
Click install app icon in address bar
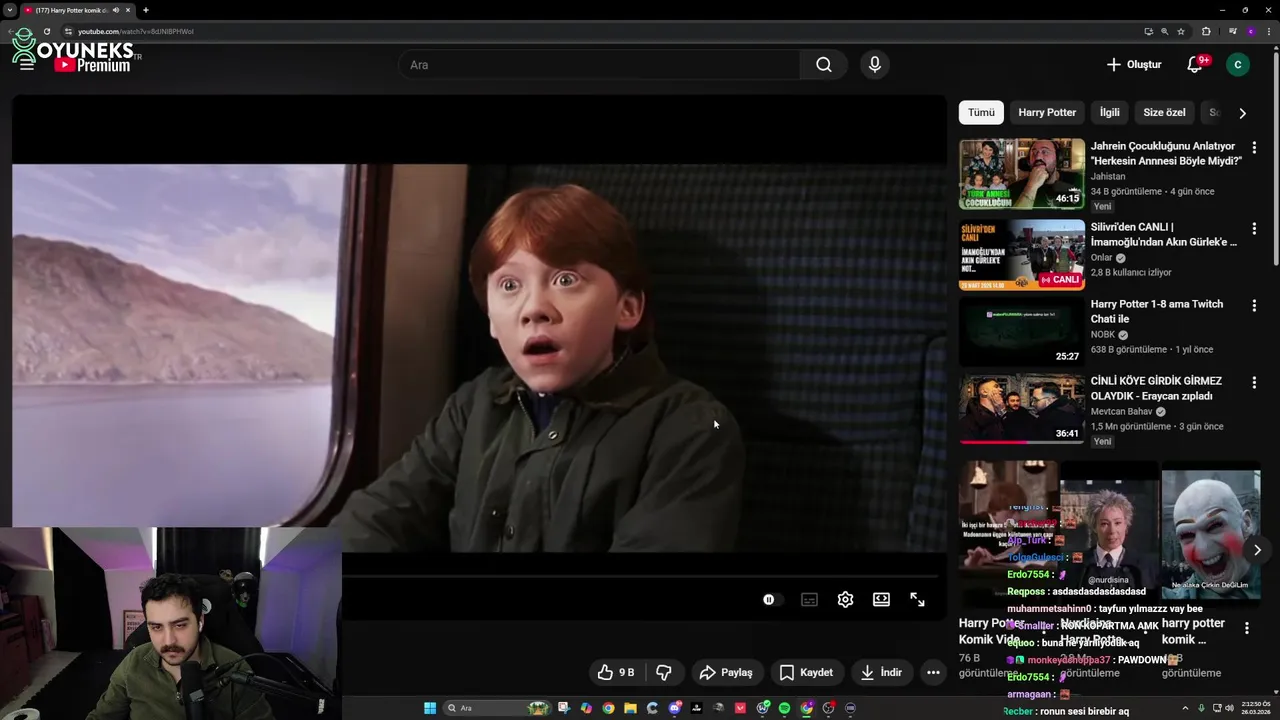click(x=1149, y=31)
